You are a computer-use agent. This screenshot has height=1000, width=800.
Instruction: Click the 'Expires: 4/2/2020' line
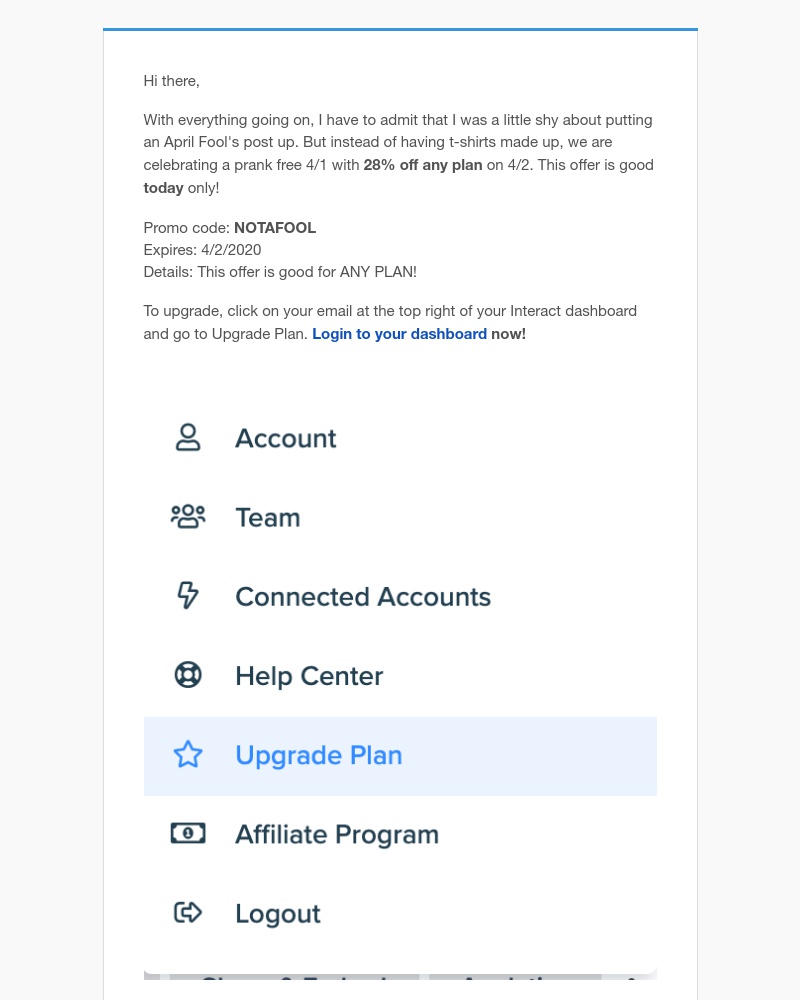coord(202,250)
